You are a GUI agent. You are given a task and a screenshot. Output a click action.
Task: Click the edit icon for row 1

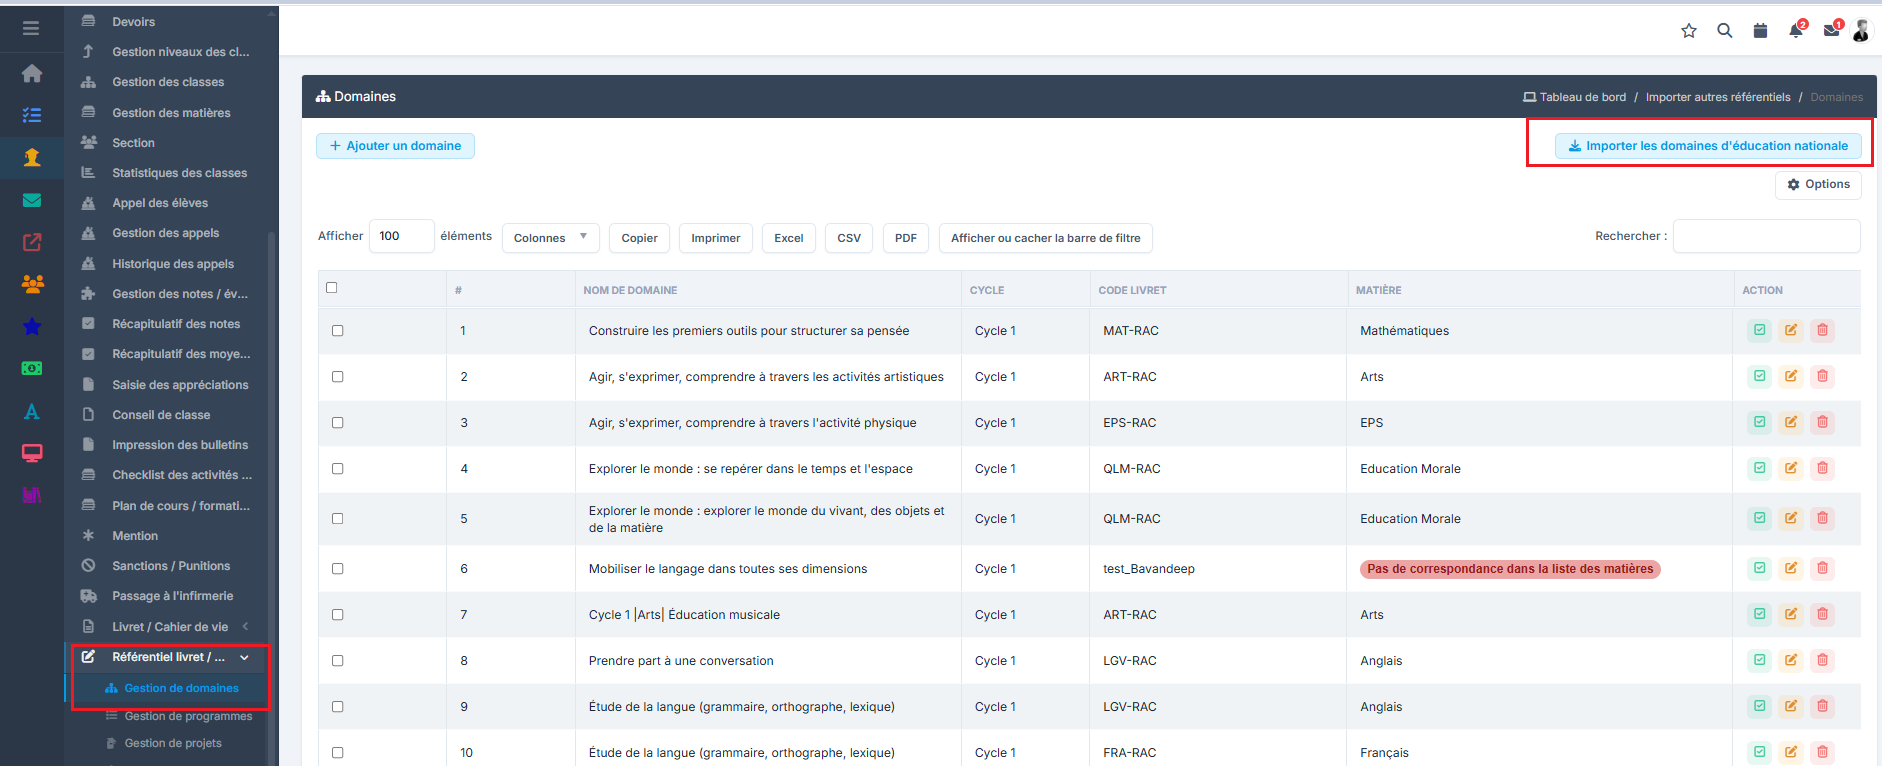click(1791, 330)
